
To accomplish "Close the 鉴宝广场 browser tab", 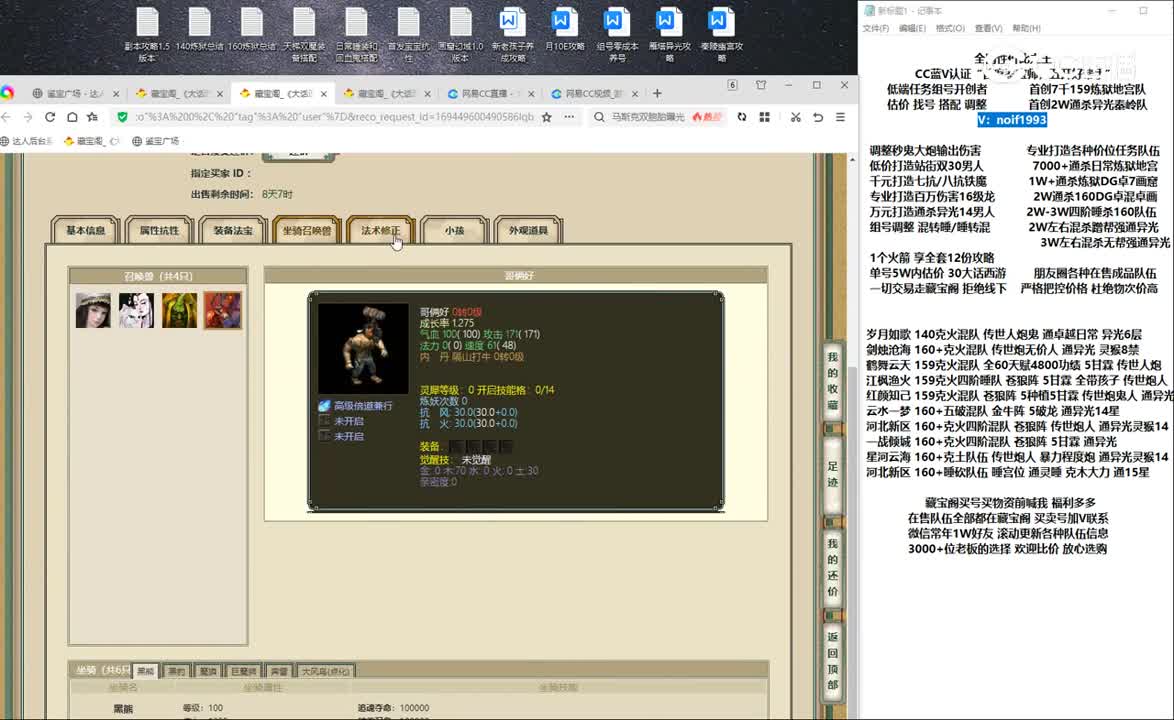I will tap(116, 94).
